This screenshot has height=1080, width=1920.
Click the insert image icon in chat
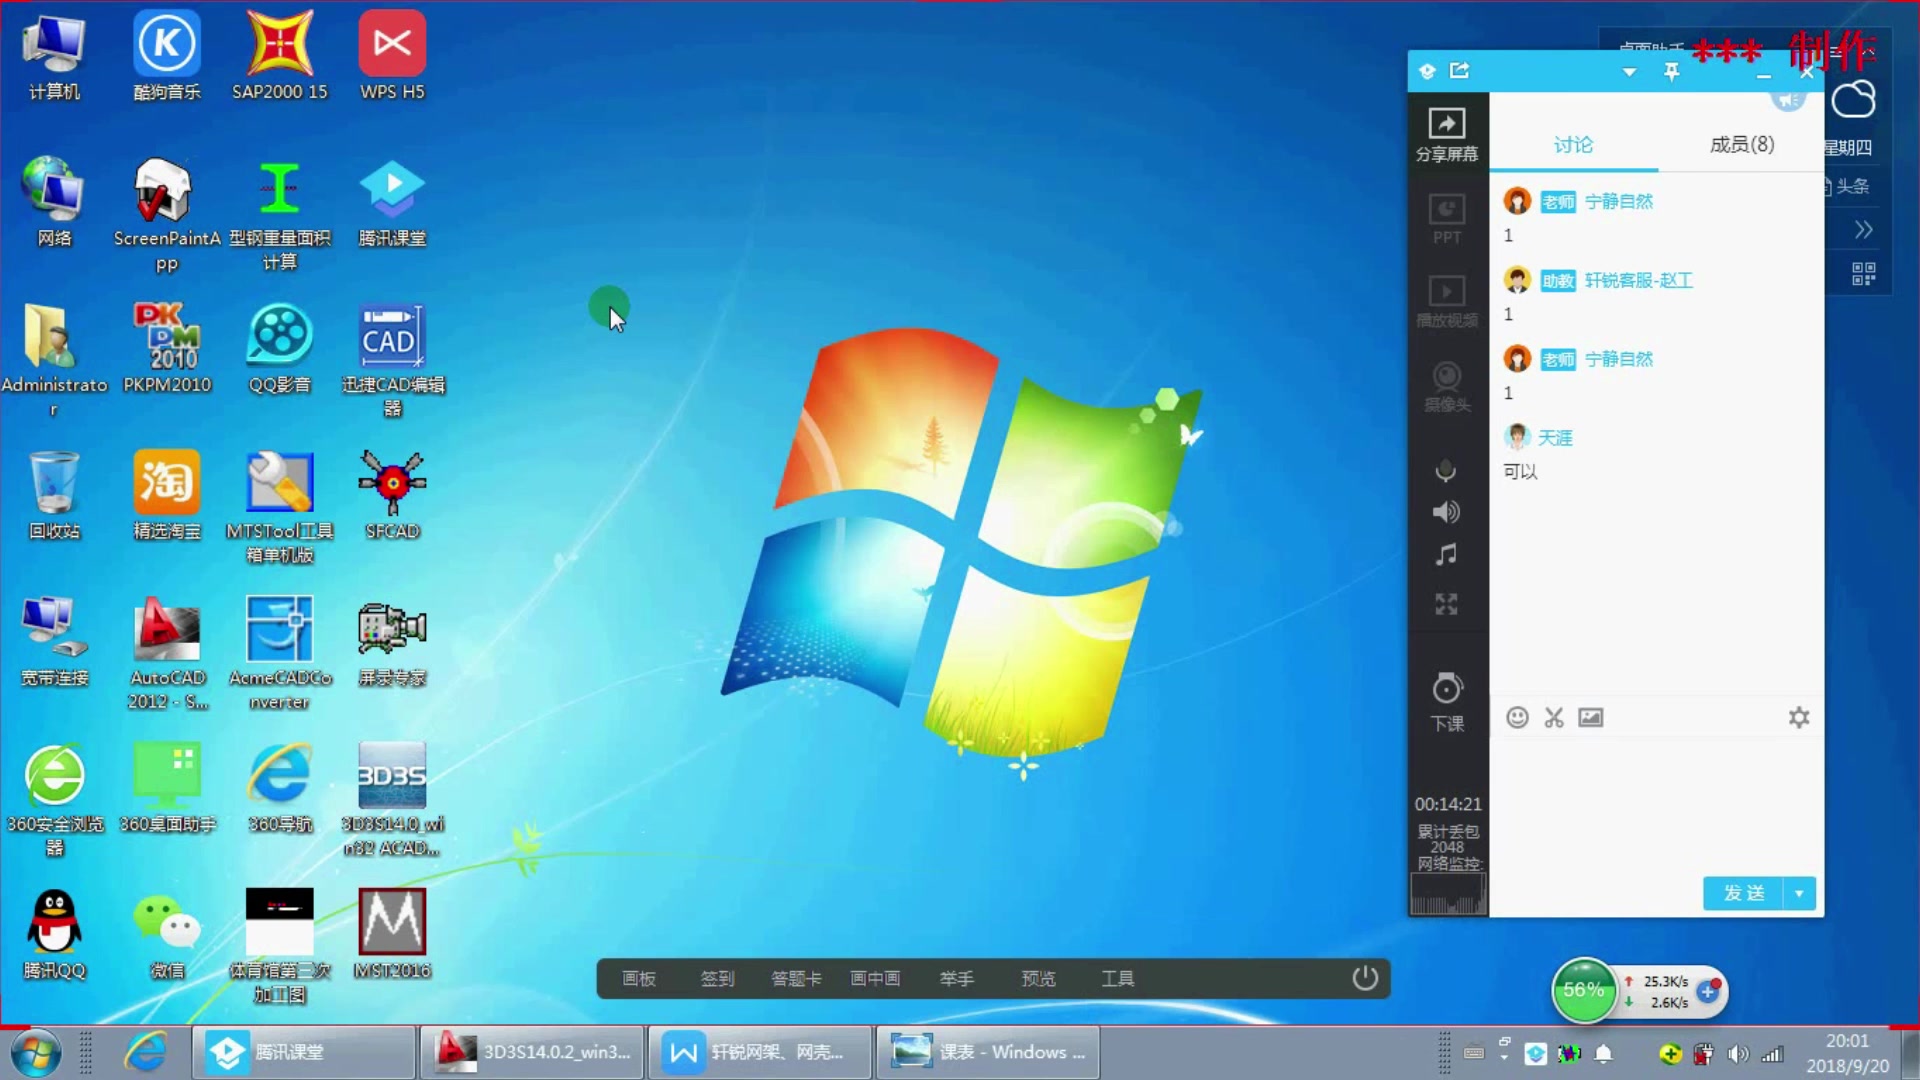[x=1590, y=718]
